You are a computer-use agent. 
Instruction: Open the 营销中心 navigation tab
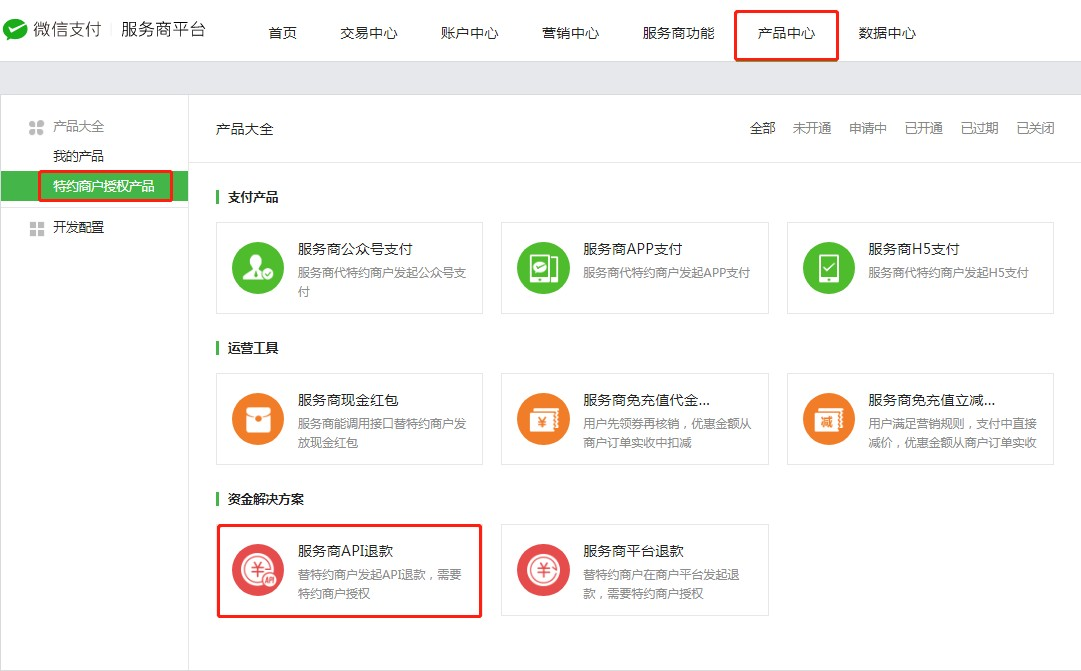click(570, 33)
